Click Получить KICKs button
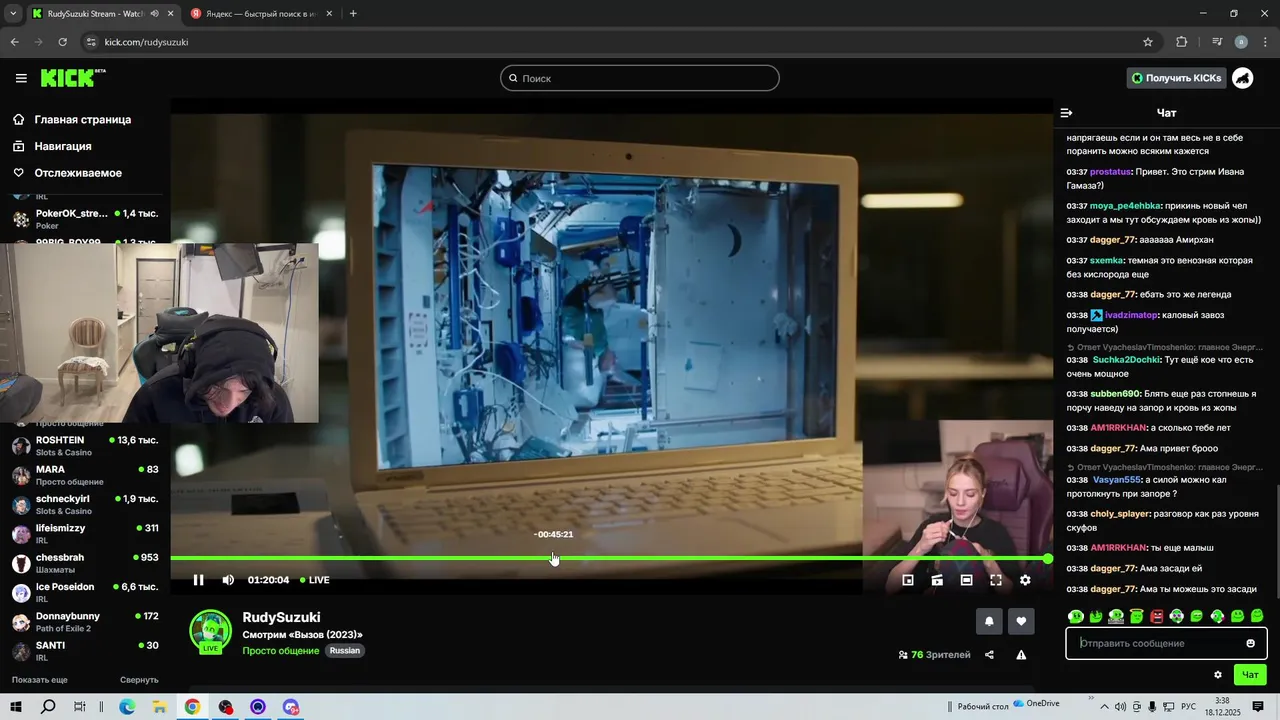 1175,78
